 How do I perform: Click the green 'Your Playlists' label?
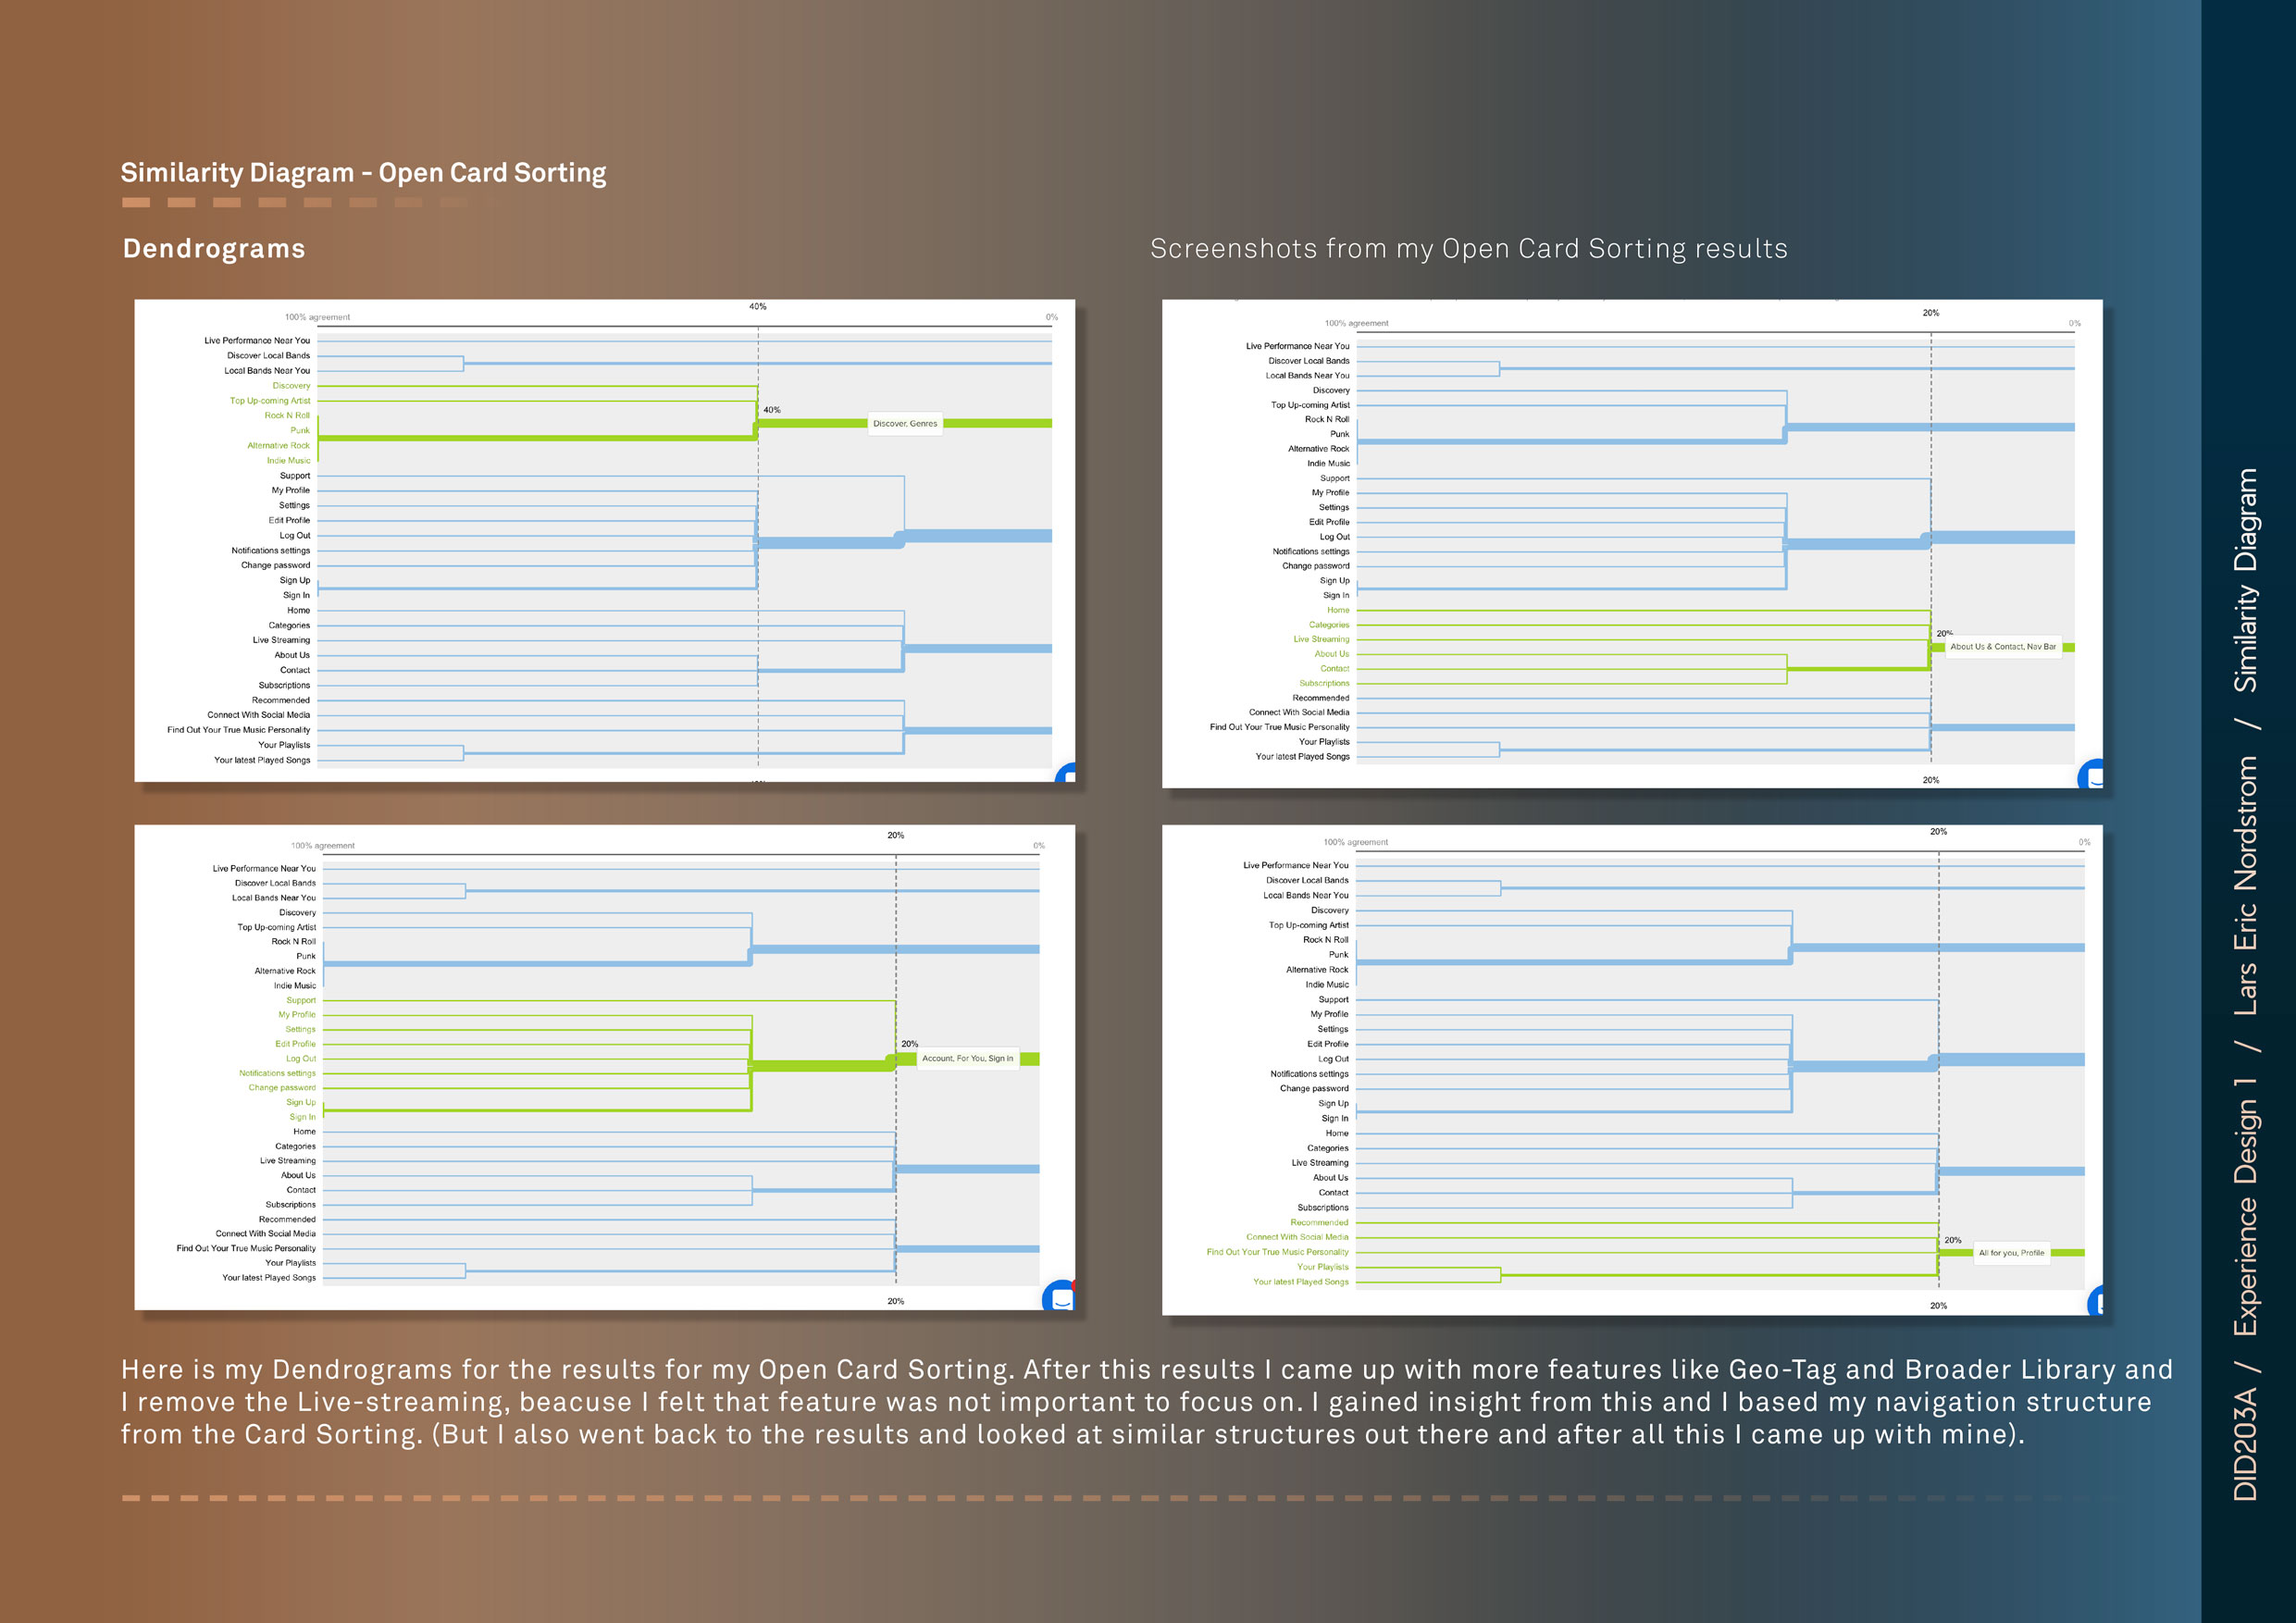(1322, 1267)
